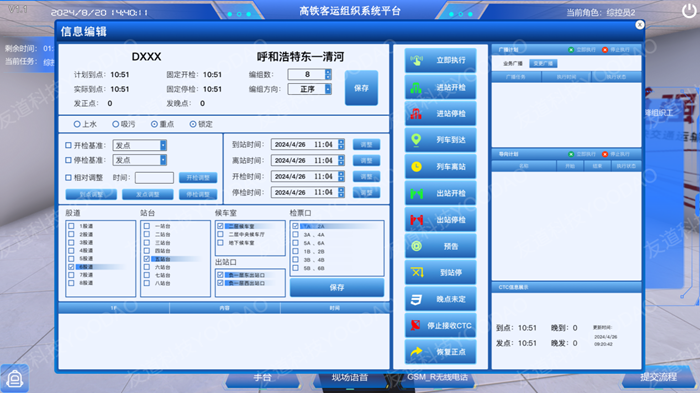The image size is (700, 393).
Task: Check the 5B、6B ticket gate checkbox
Action: pos(296,268)
